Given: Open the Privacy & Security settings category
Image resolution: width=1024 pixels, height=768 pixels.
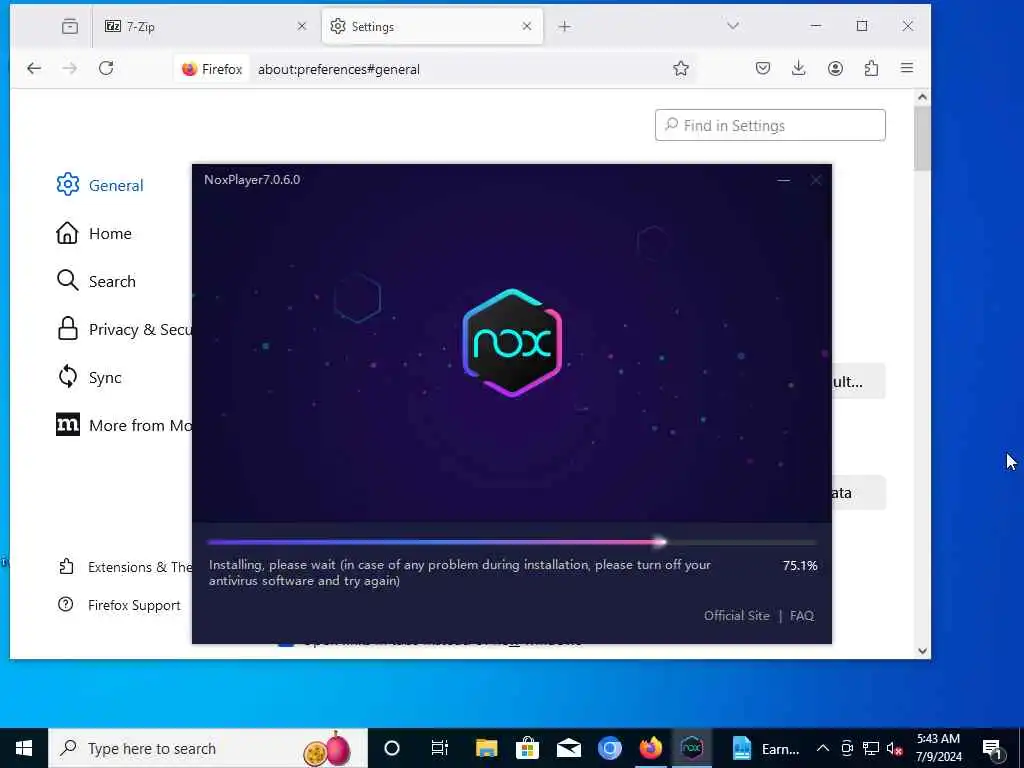Looking at the screenshot, I should (124, 329).
